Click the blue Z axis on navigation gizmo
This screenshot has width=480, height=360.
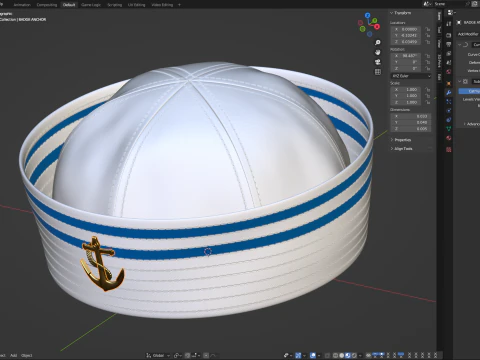367,16
